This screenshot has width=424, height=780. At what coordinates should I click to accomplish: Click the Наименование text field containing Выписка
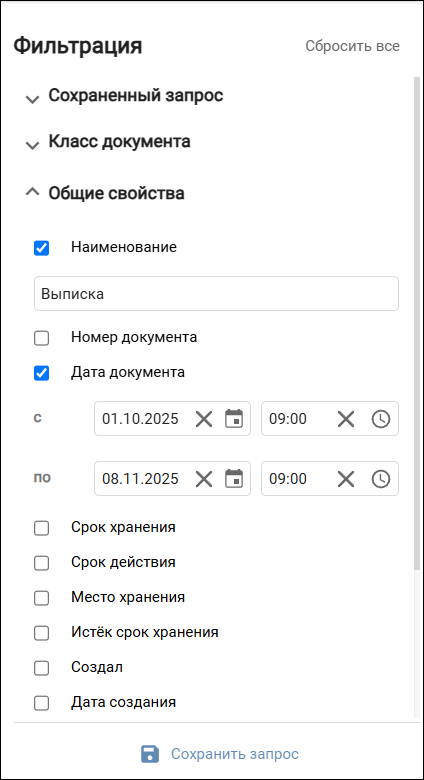coord(216,293)
